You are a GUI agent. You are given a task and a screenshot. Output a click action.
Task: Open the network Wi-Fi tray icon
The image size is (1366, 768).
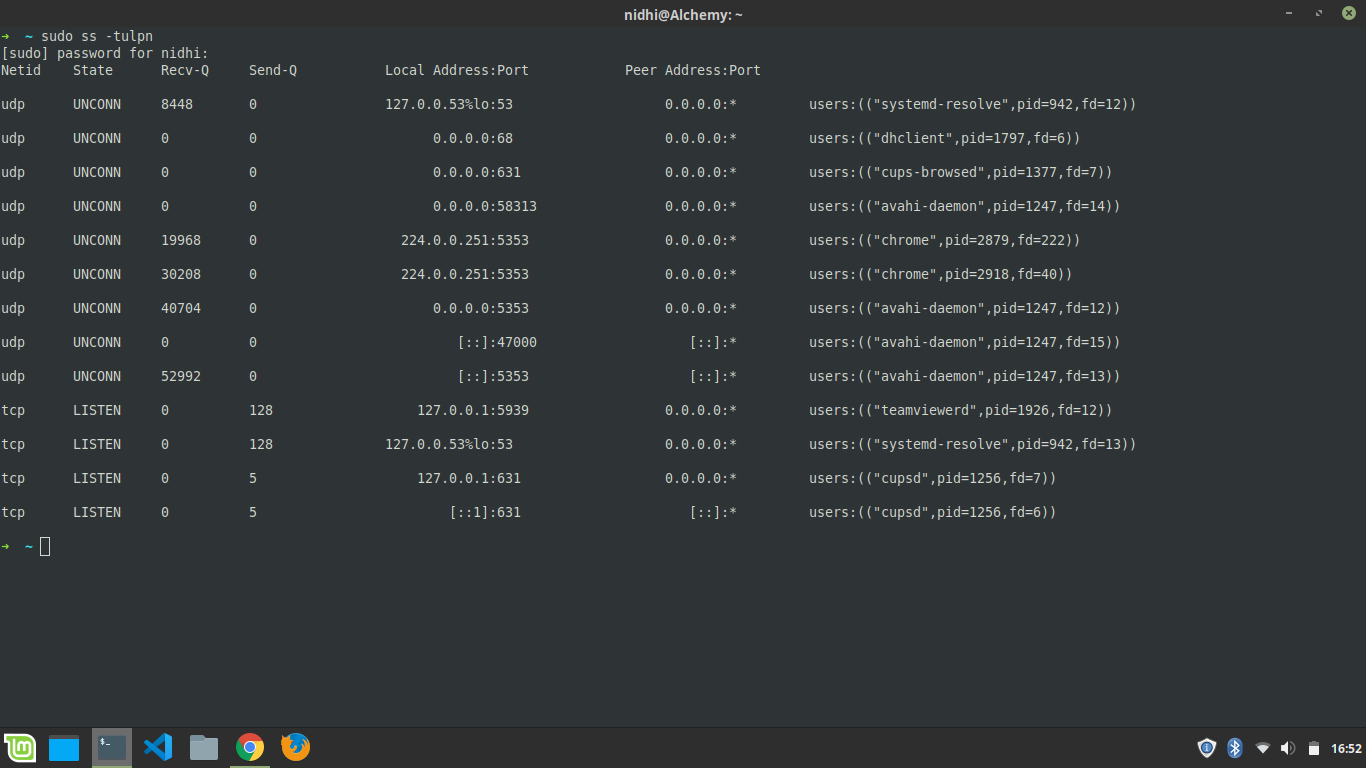pyautogui.click(x=1262, y=748)
